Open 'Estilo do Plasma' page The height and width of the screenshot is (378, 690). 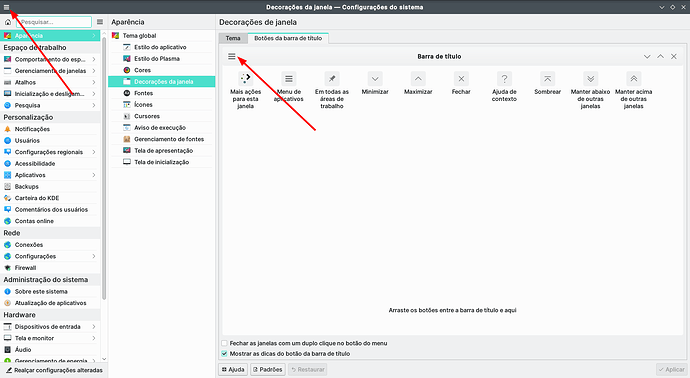point(161,59)
